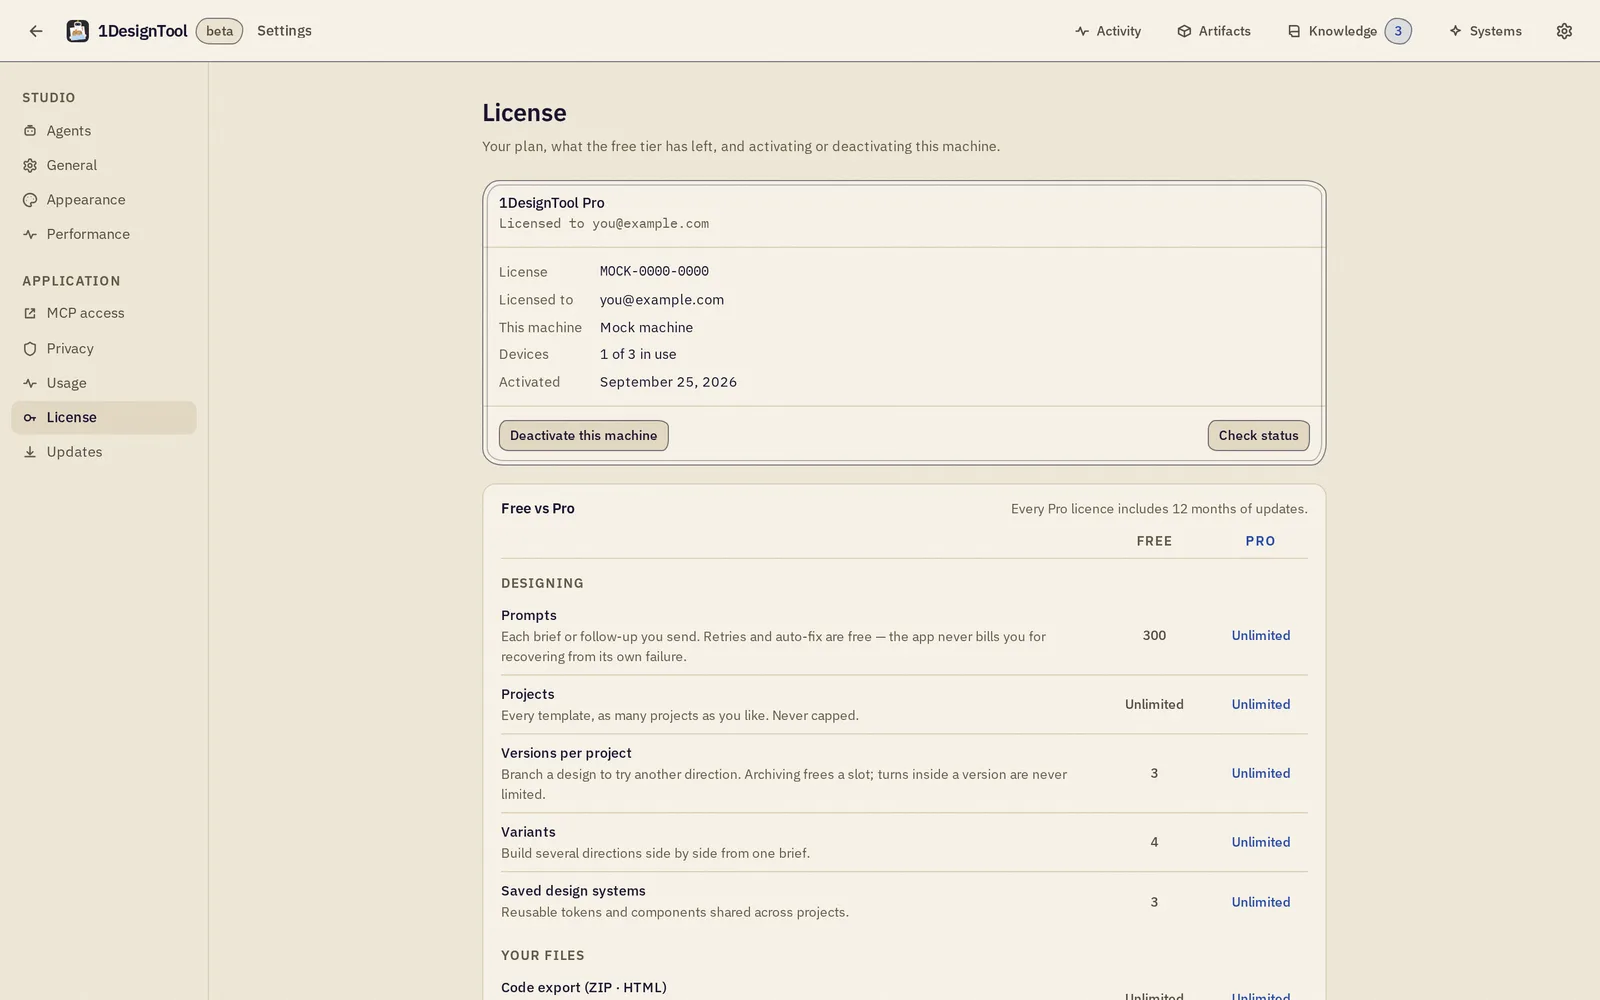Go to Performance settings

tap(104, 234)
